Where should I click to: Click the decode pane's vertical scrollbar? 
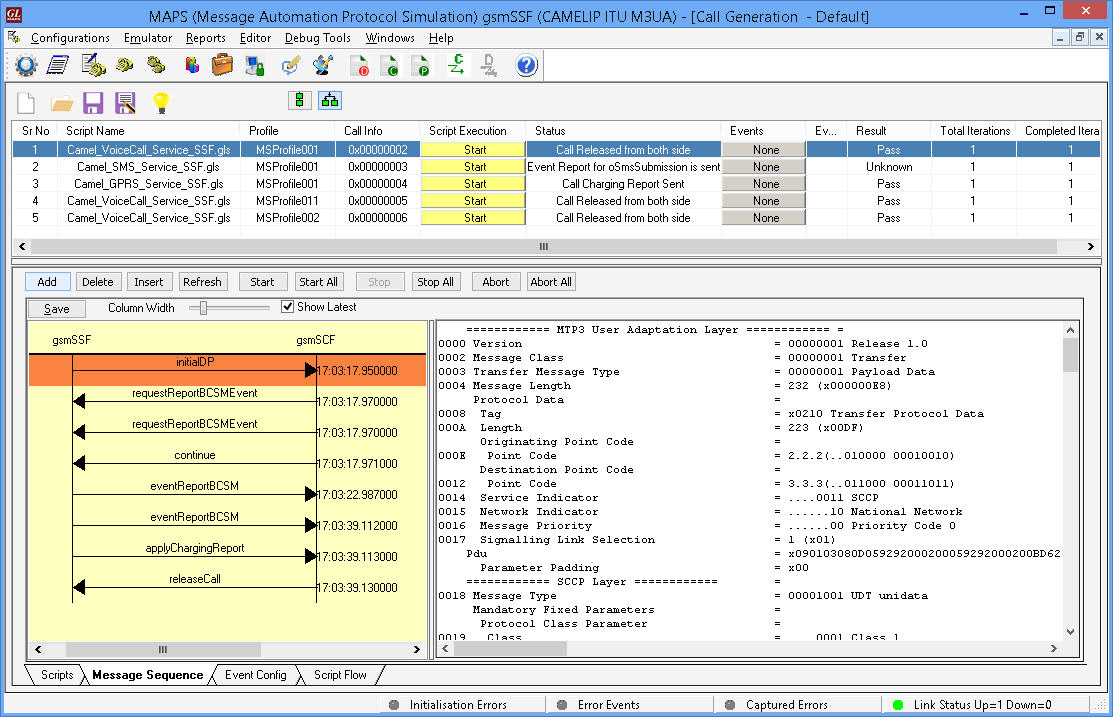pos(1070,354)
